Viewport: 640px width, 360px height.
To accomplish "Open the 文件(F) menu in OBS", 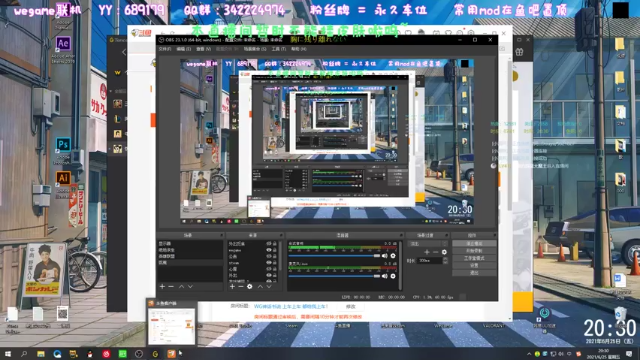I will [x=164, y=49].
